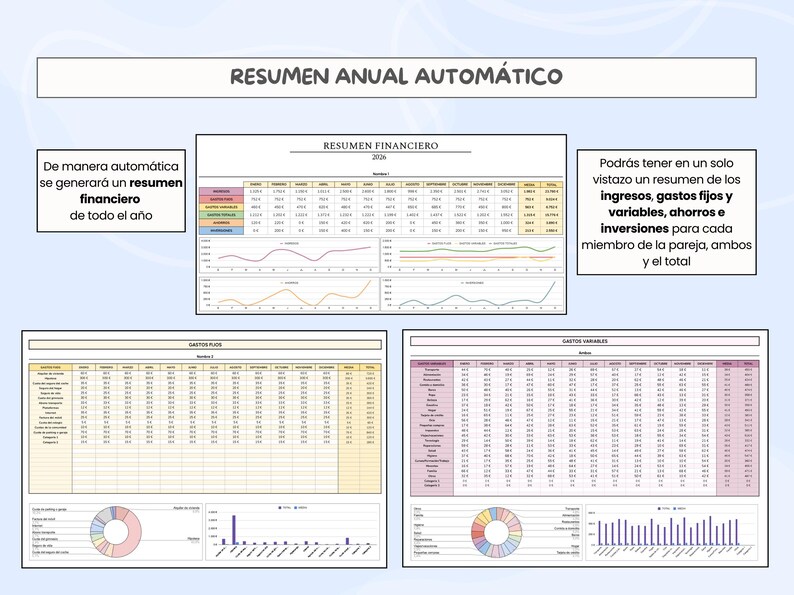Click the year "2026" under Resumen Financiero
Screen dimensions: 794x595
pyautogui.click(x=379, y=157)
